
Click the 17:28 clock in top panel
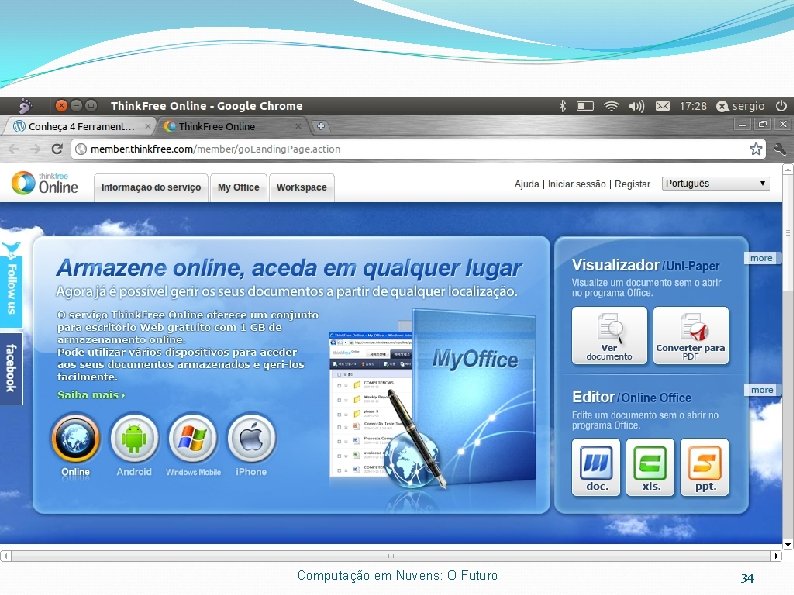point(693,106)
